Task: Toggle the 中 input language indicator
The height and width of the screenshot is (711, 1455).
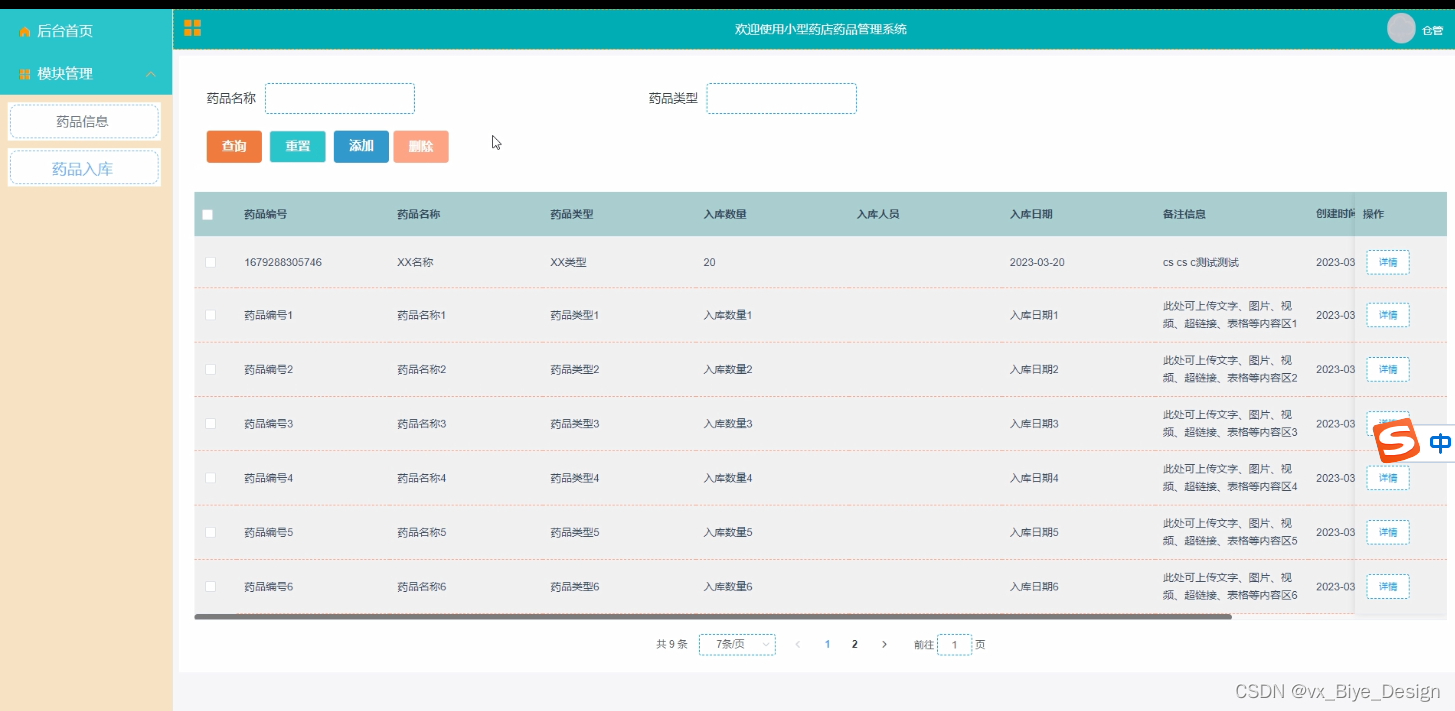Action: tap(1440, 443)
